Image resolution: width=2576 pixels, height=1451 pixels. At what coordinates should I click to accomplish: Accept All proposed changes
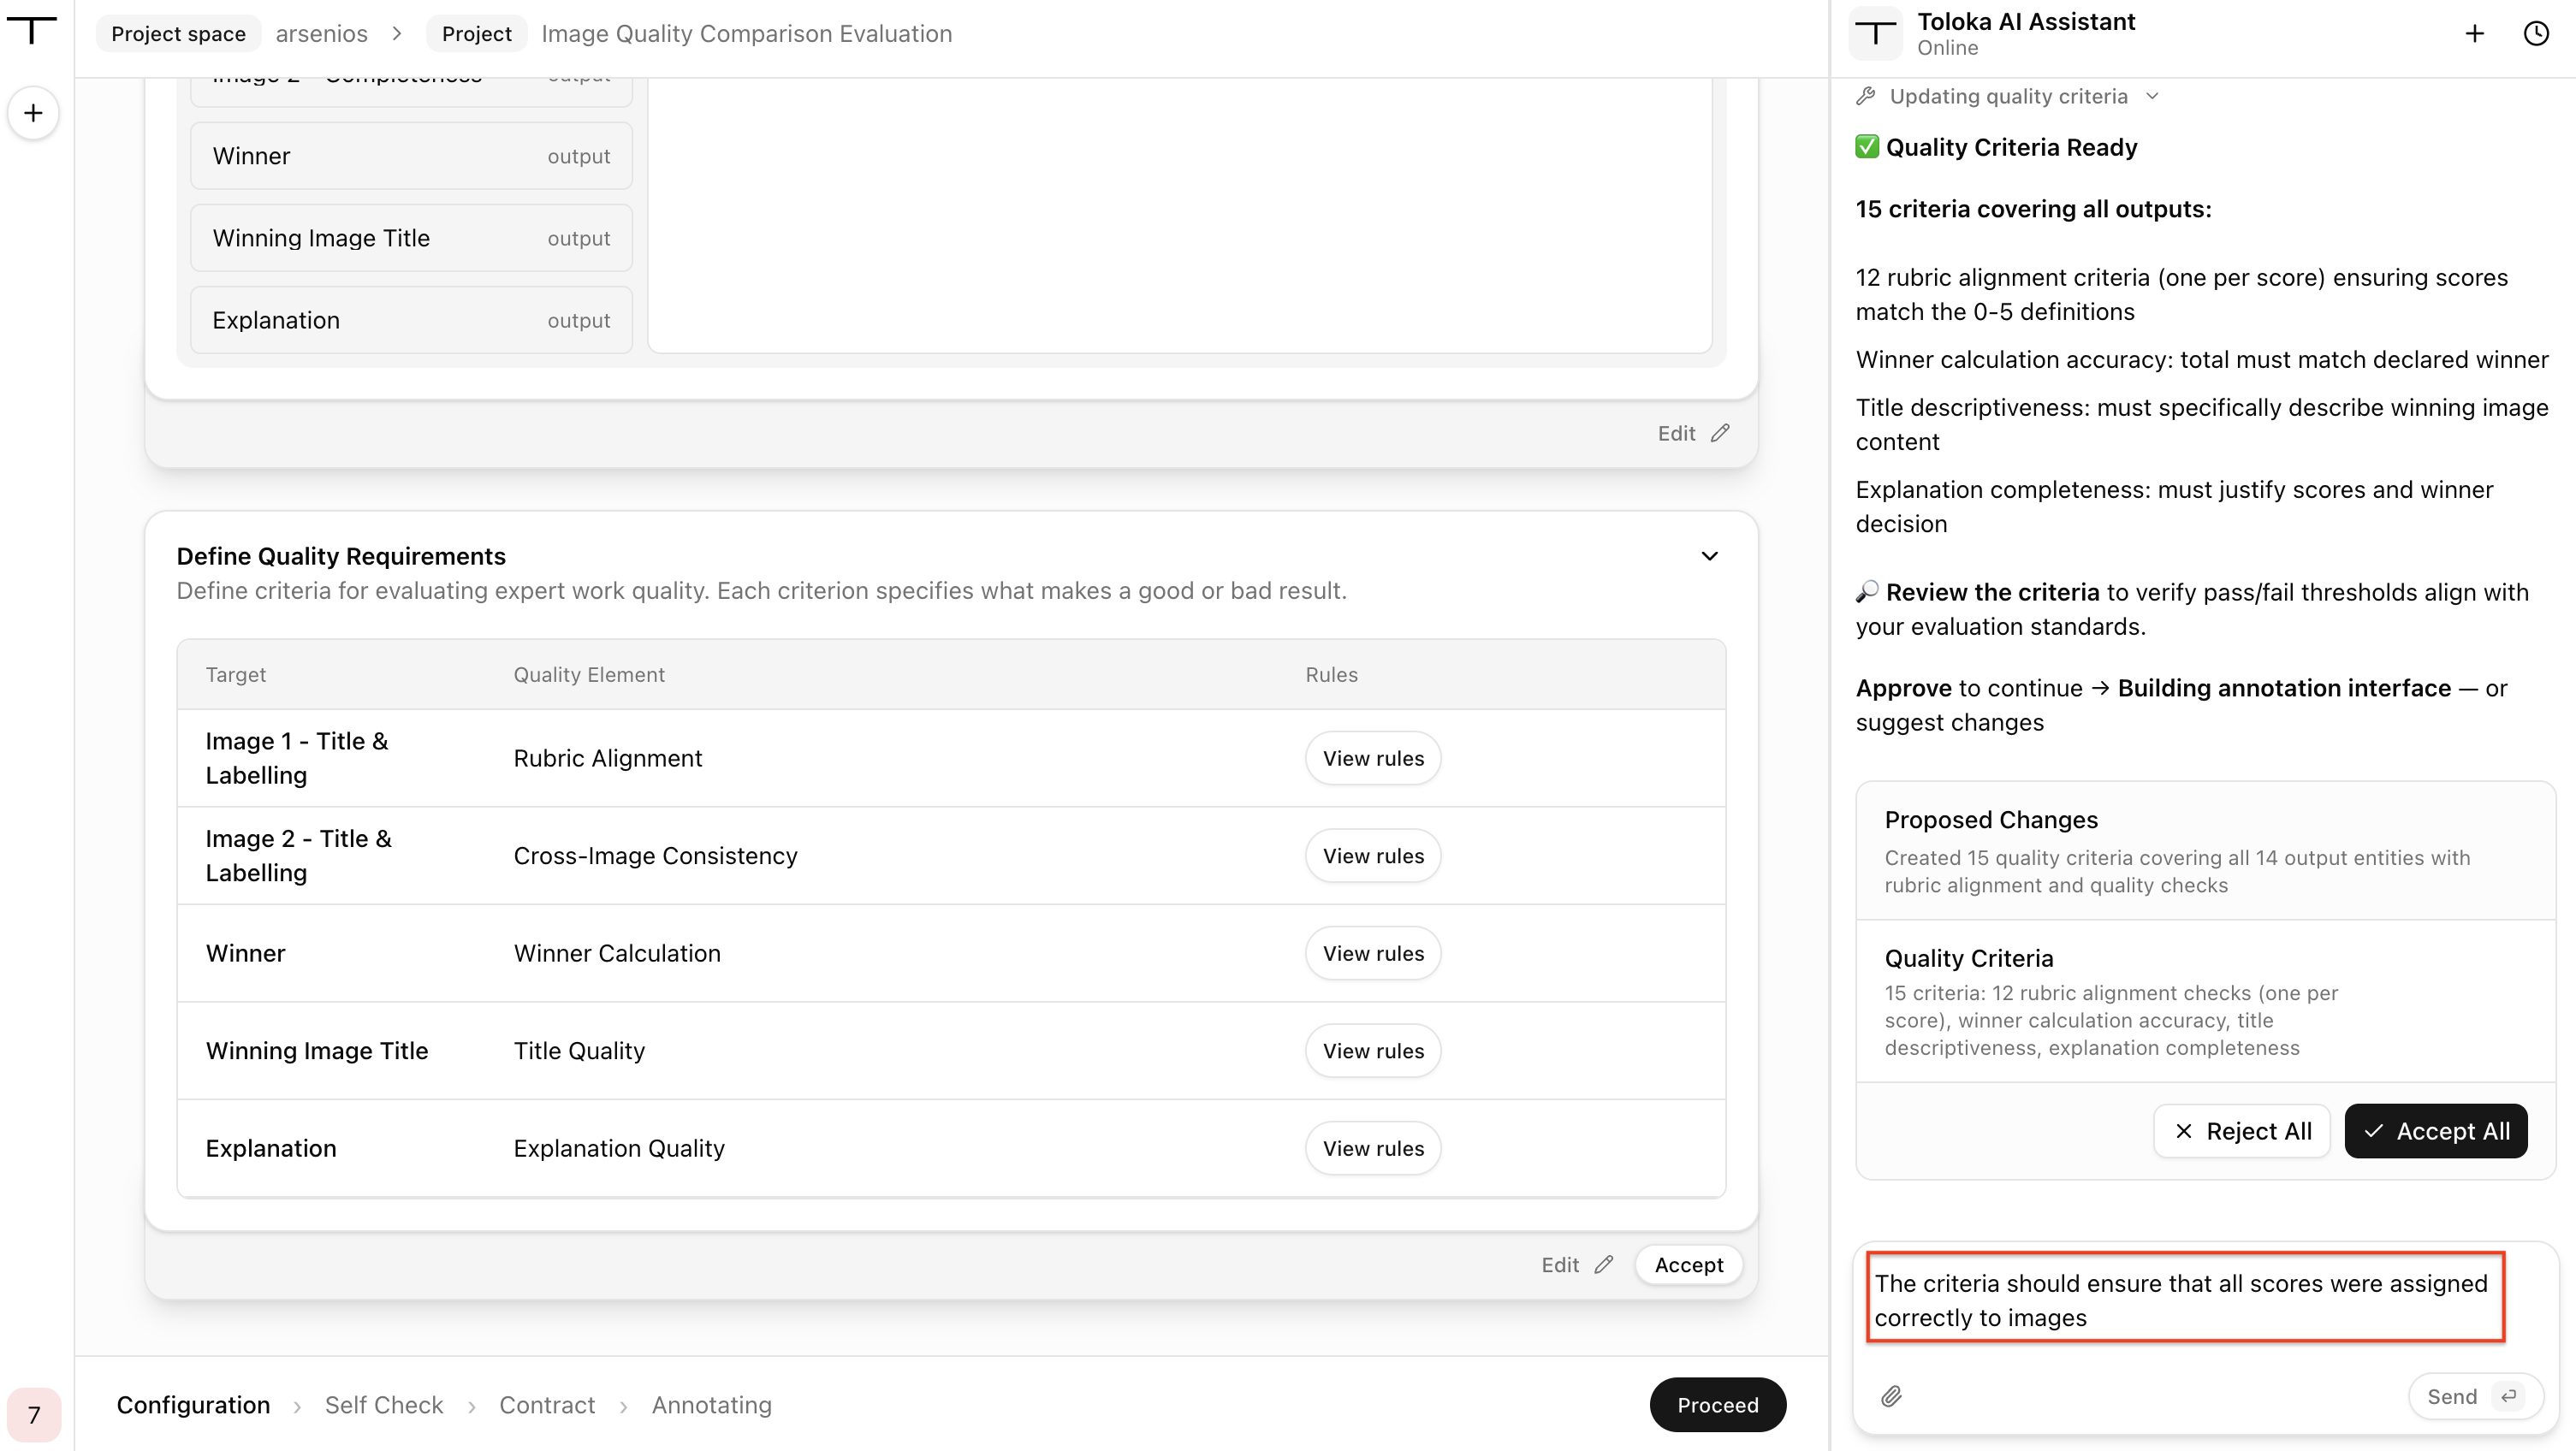pos(2436,1131)
